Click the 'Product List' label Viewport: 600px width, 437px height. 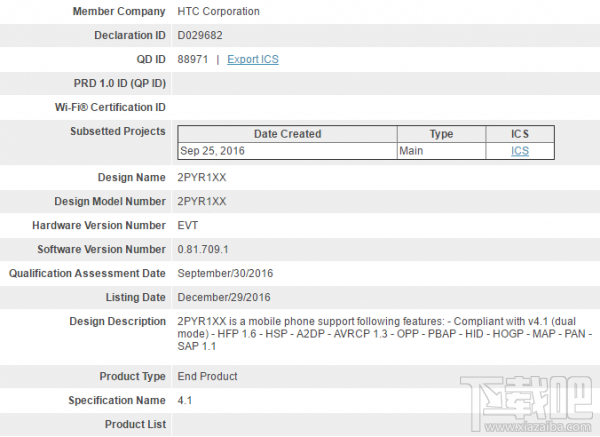(135, 424)
